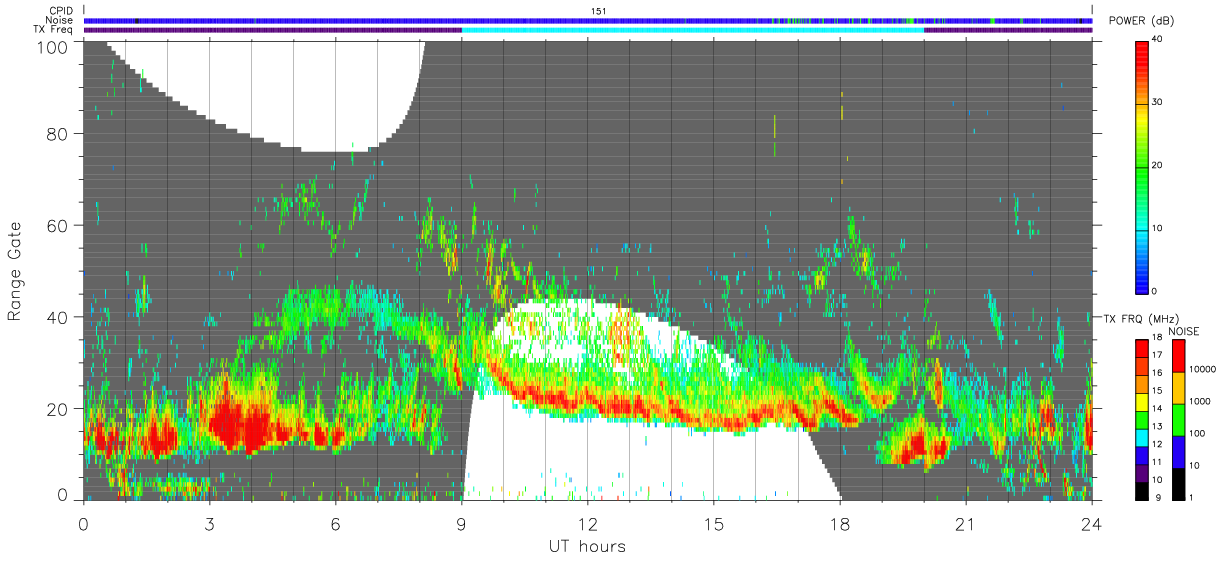Pick the blue 11–12 MHz TX FRQ swatch
The height and width of the screenshot is (567, 1228).
[x=1141, y=455]
